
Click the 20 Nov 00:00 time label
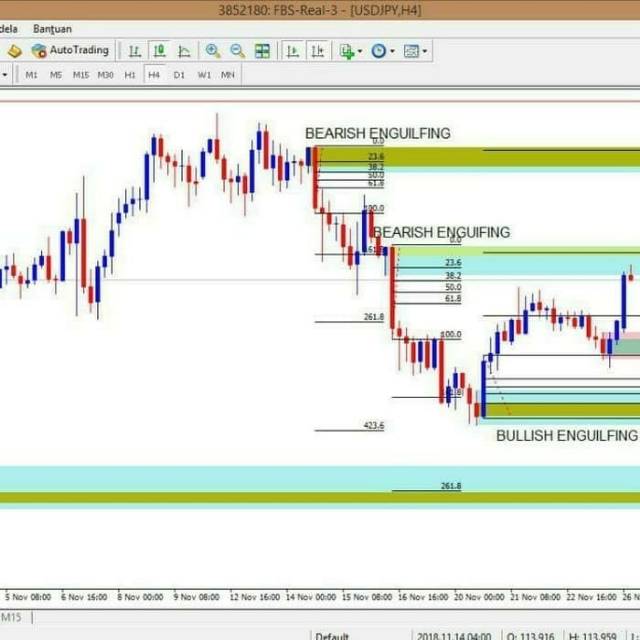pyautogui.click(x=479, y=597)
